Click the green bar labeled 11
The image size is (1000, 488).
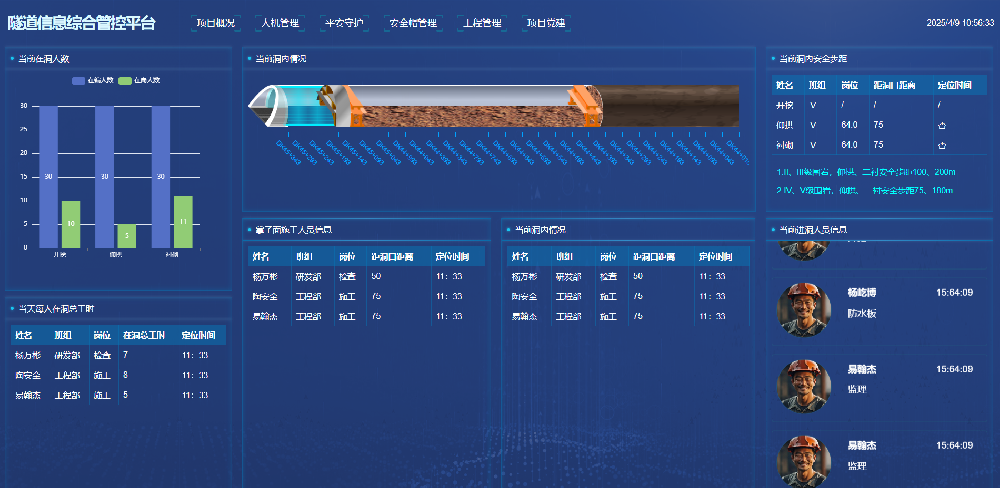pyautogui.click(x=183, y=221)
